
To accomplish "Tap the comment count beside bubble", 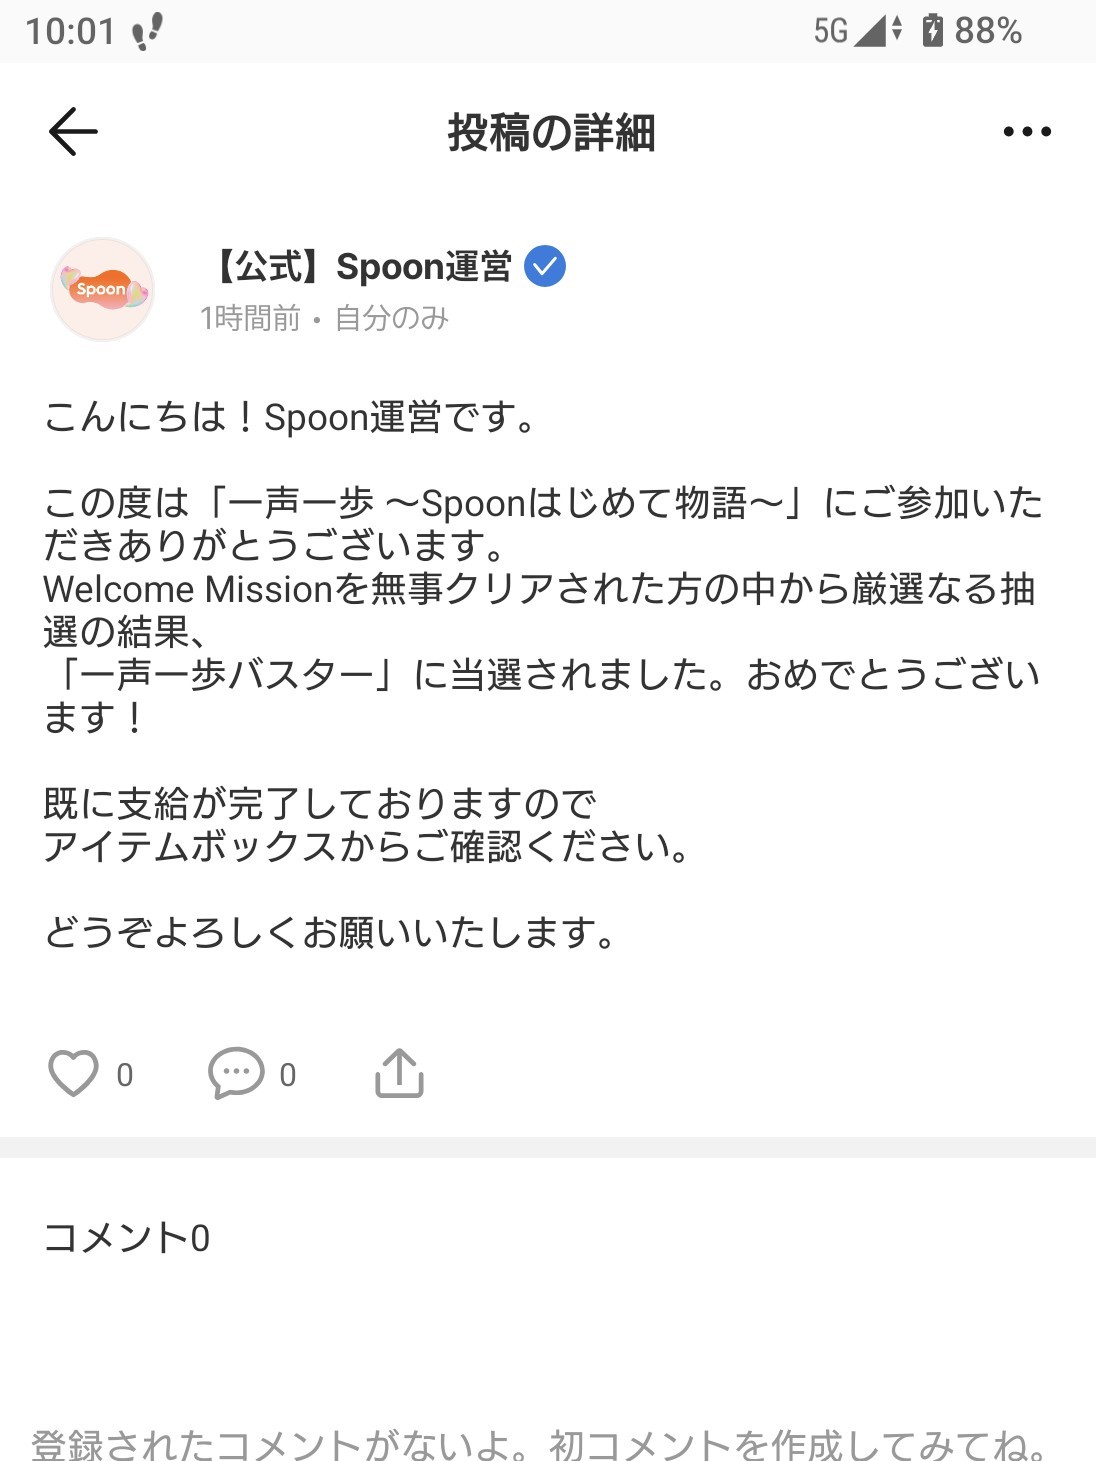I will point(288,1075).
